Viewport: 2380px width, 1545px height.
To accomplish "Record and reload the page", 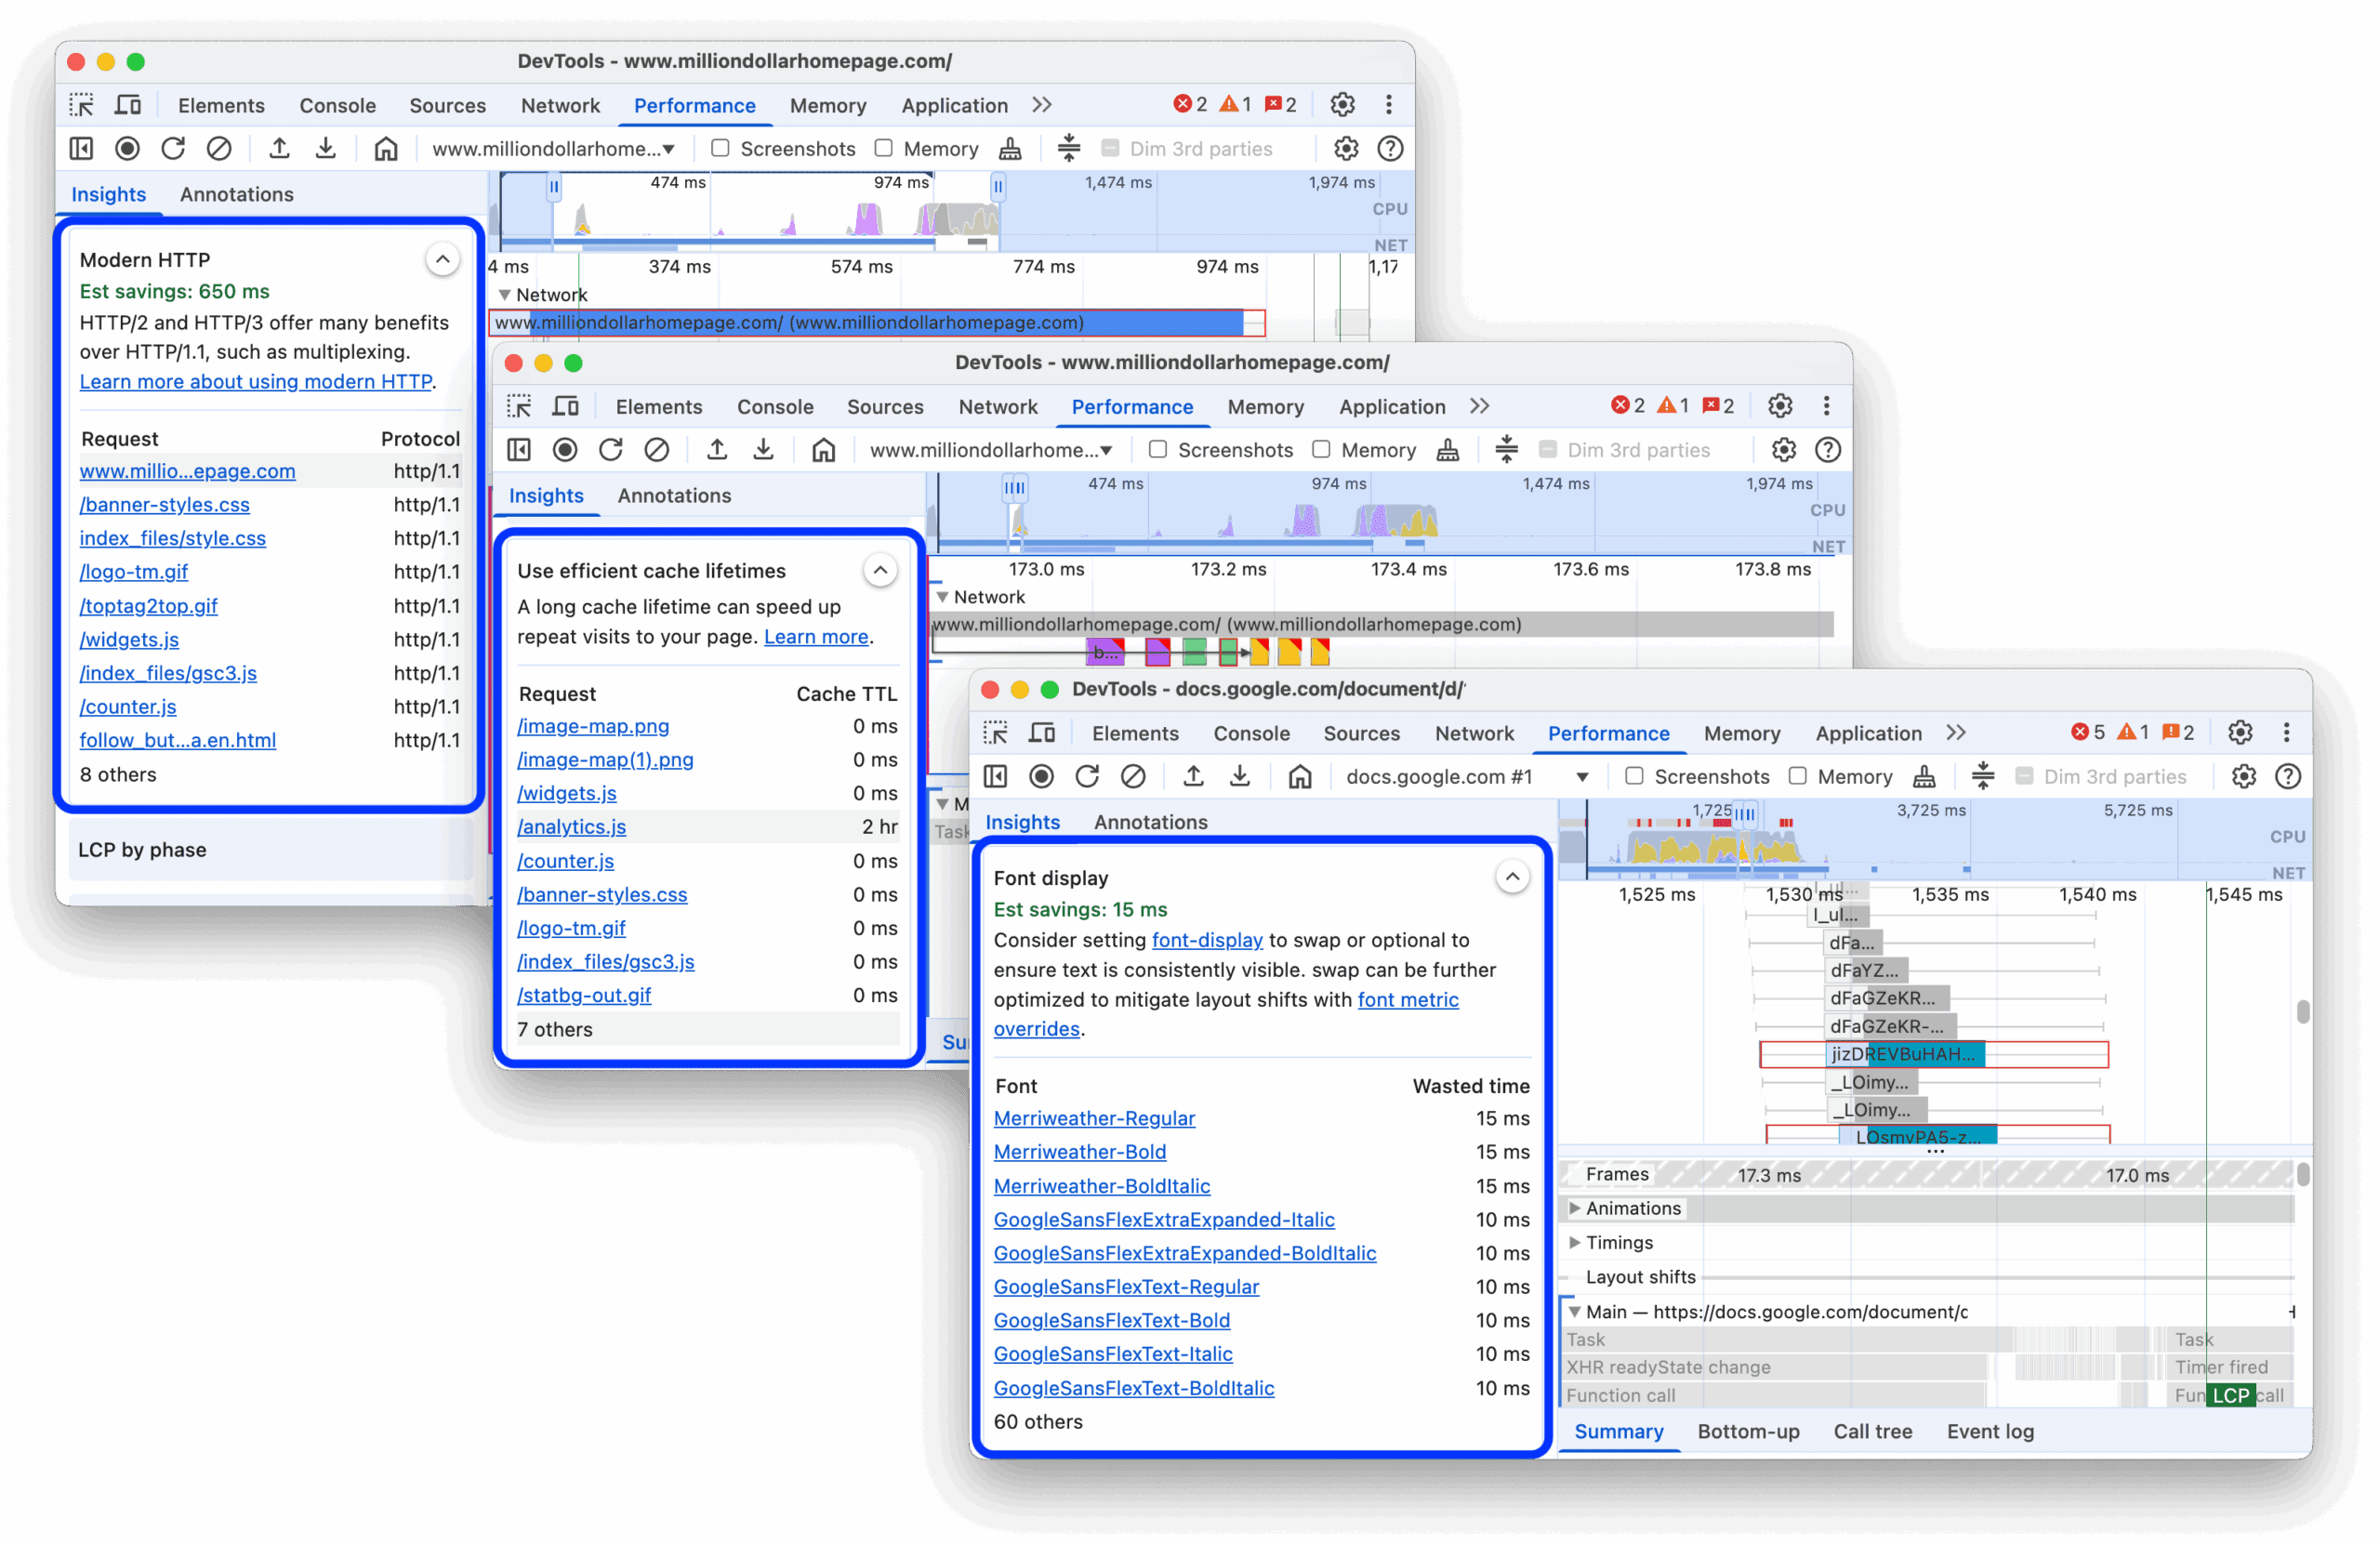I will tap(173, 148).
